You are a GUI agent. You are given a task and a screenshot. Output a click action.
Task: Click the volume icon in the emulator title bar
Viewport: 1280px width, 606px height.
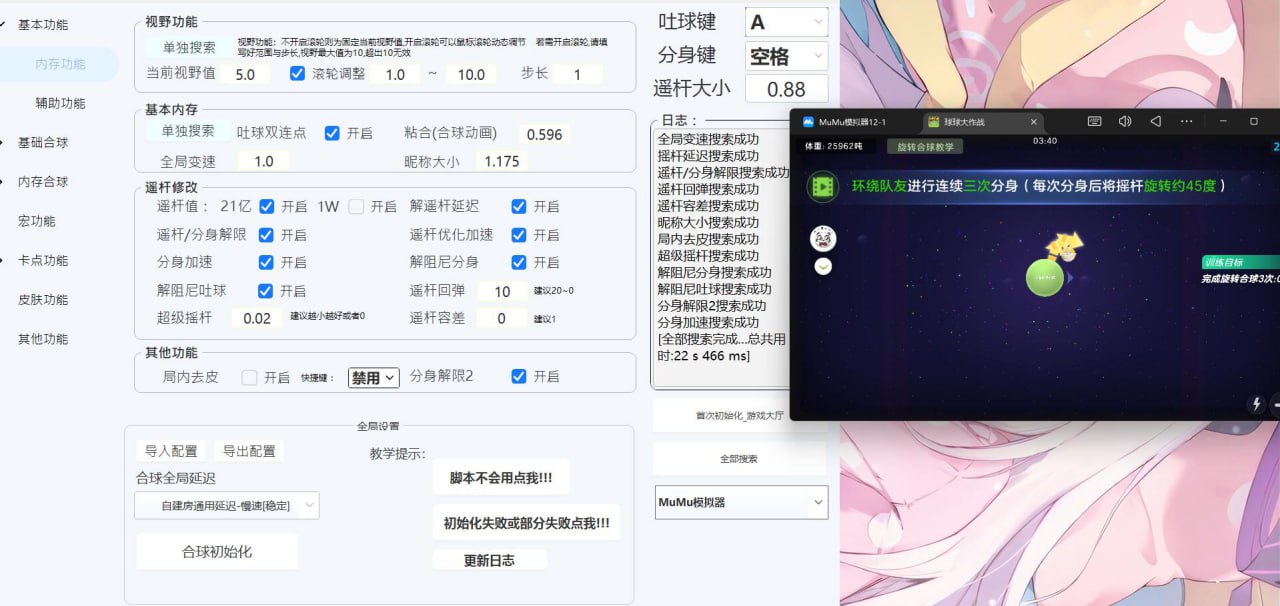[x=1124, y=121]
